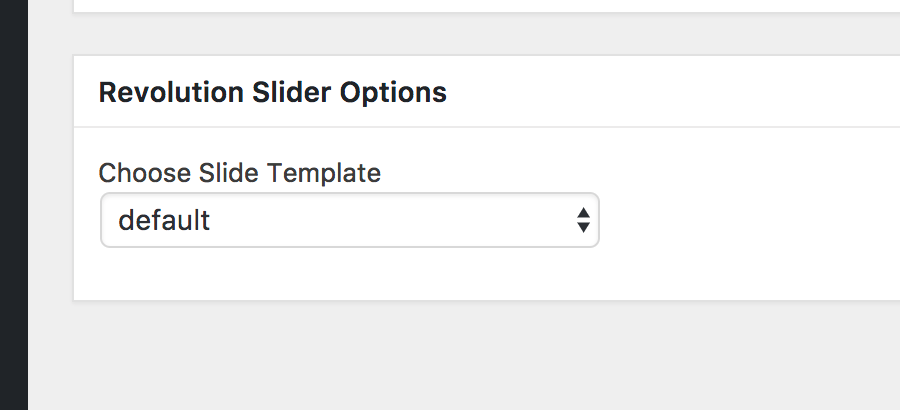
Task: Click the 'Revolution Slider Options' title text
Action: tap(272, 93)
